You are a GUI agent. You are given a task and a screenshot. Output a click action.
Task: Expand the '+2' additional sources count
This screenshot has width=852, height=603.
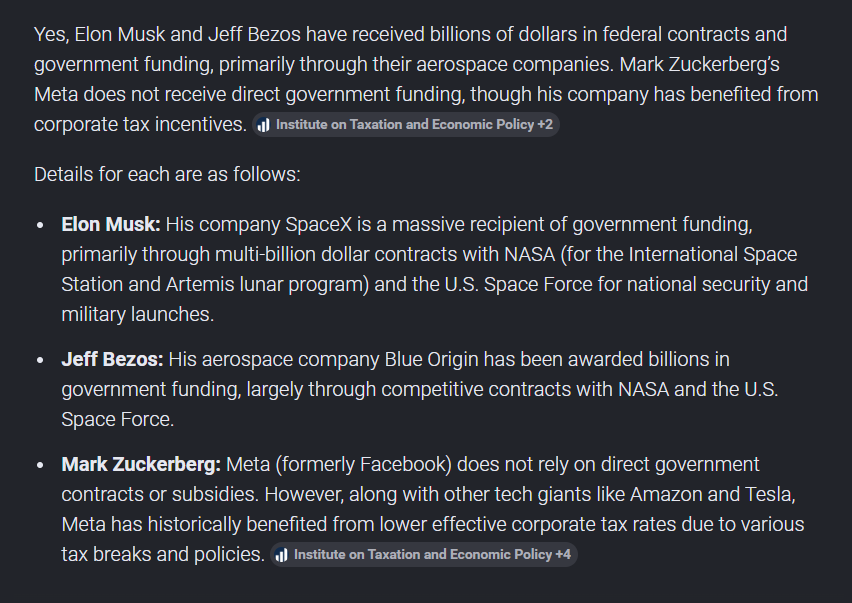545,124
